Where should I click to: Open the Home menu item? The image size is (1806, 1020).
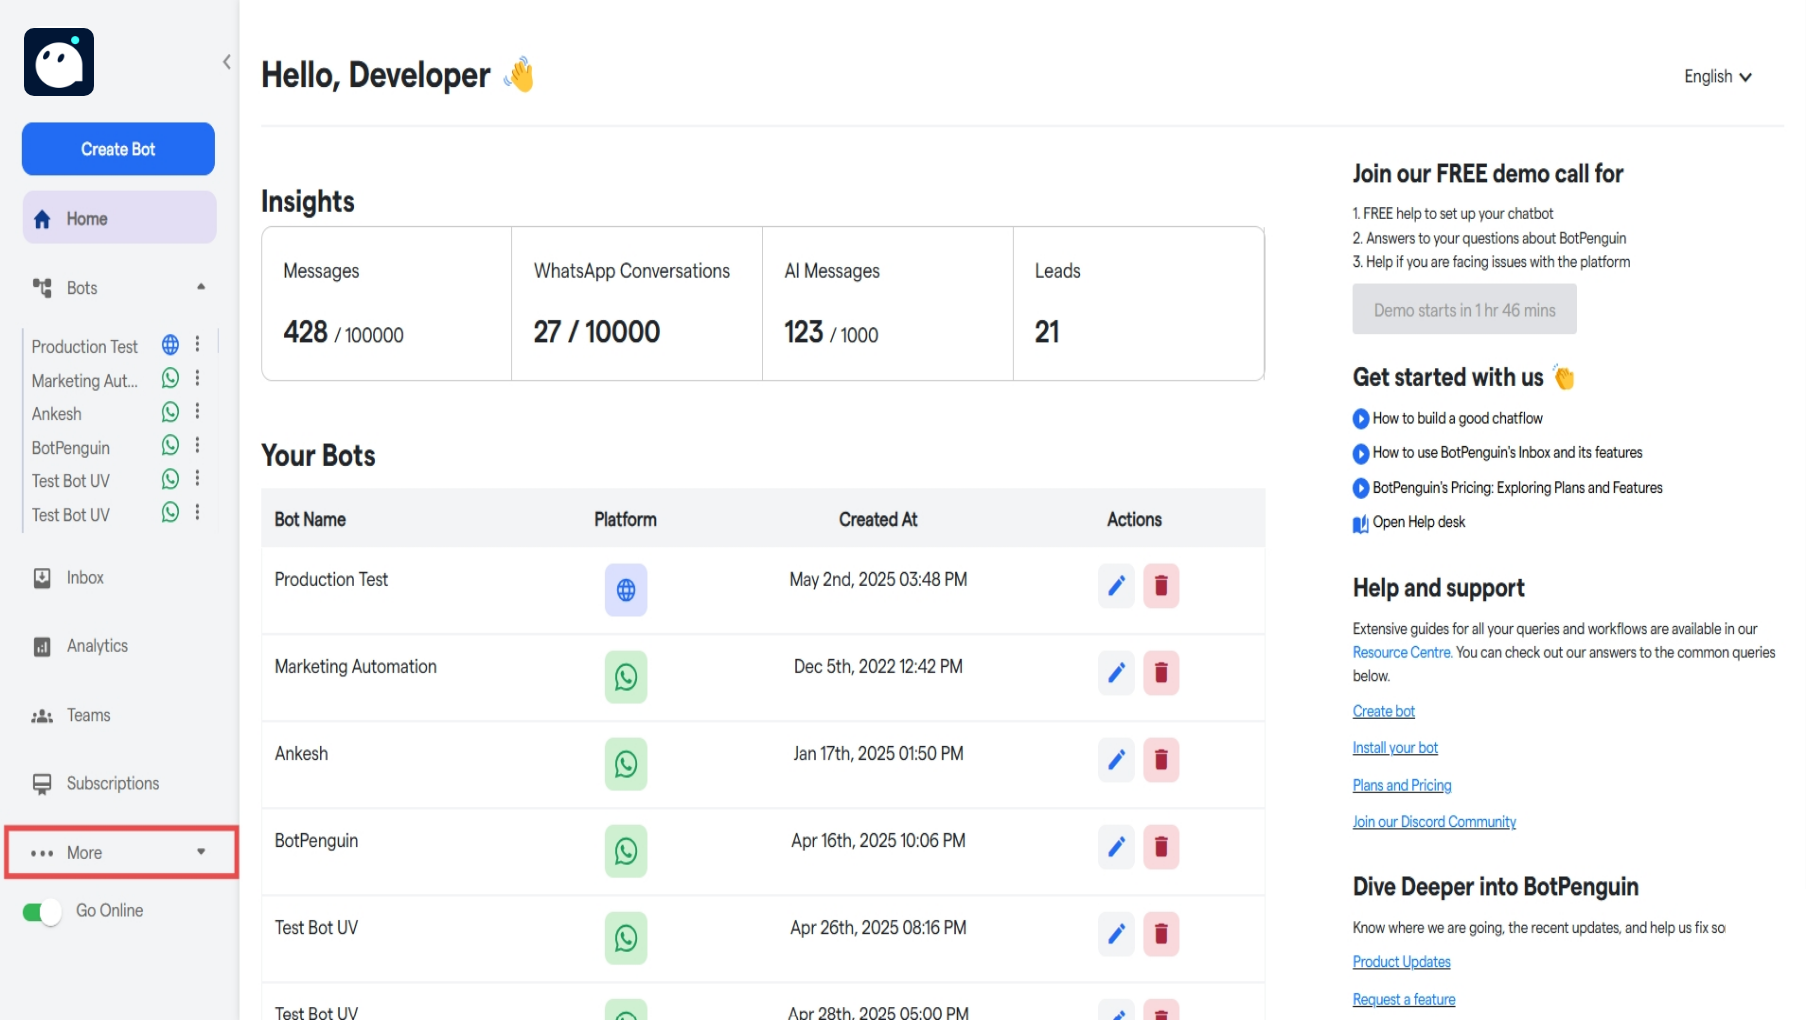[119, 218]
